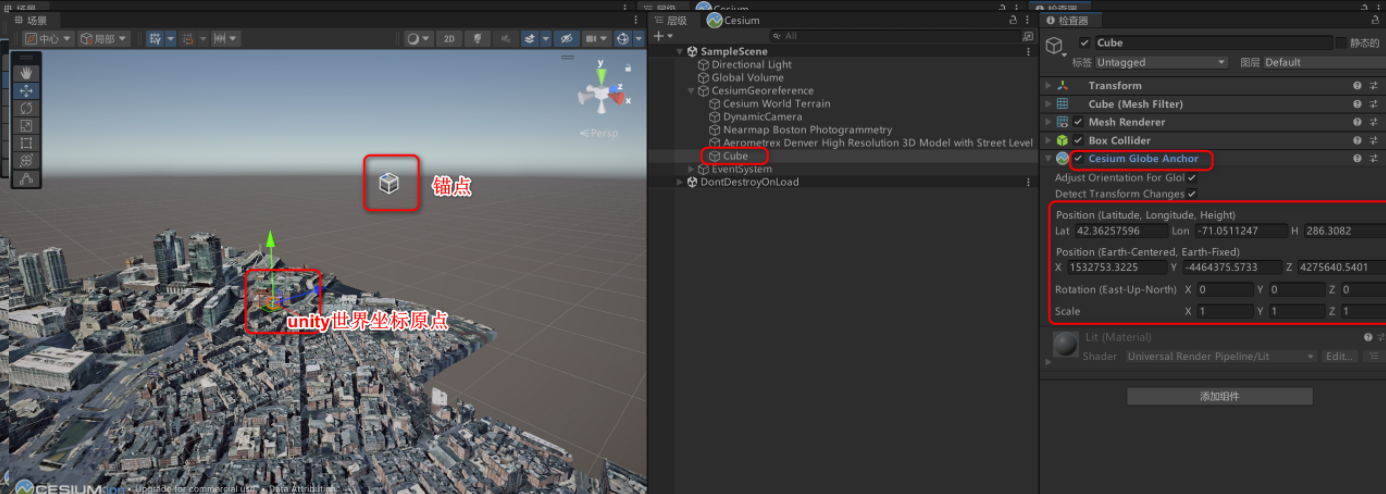The width and height of the screenshot is (1386, 494).
Task: Click the Persp projection label
Action: click(x=598, y=133)
